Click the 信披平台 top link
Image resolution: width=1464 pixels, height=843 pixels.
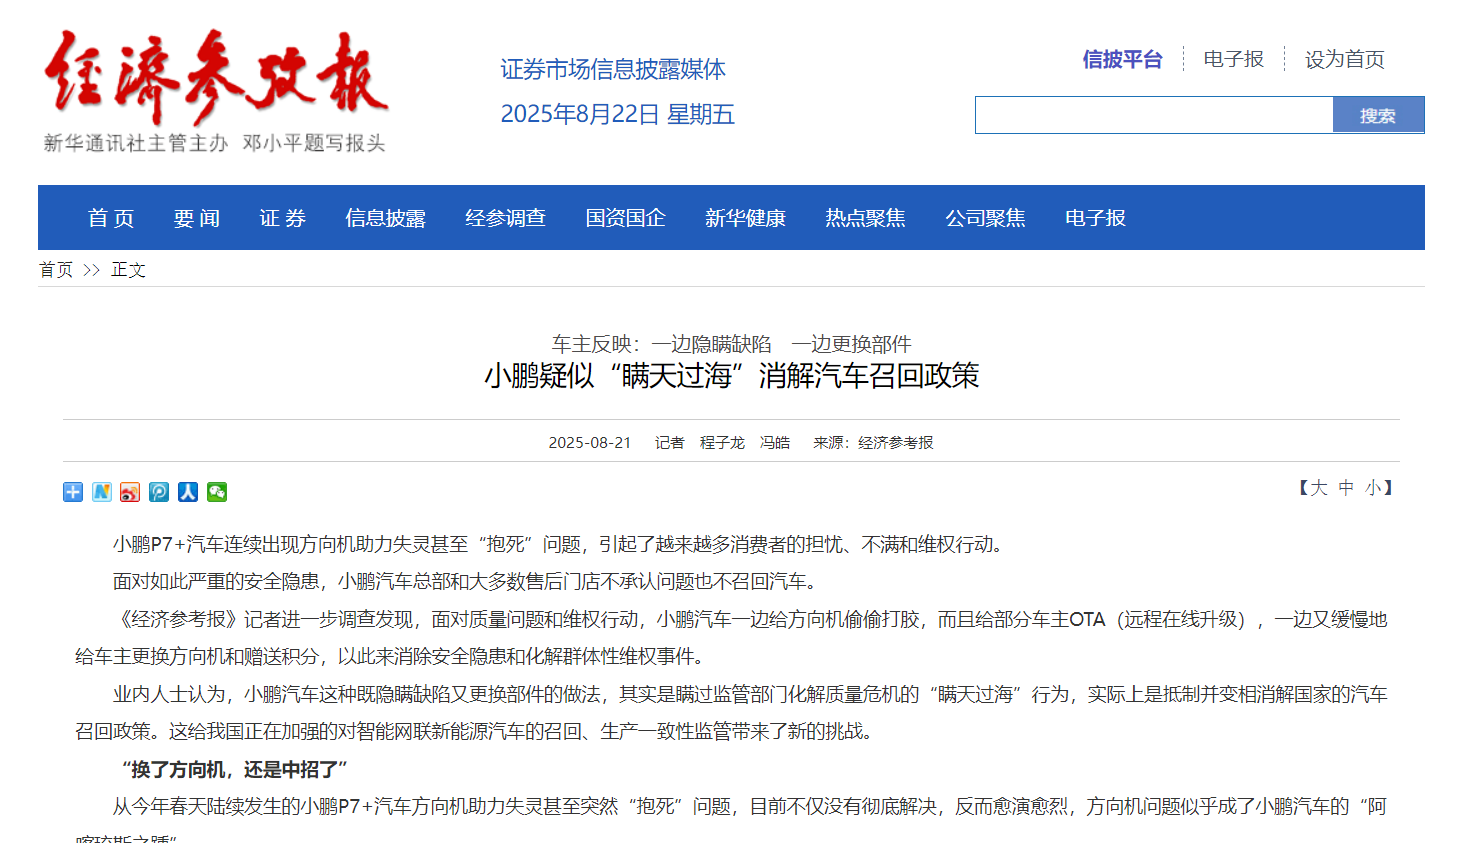tap(1122, 59)
